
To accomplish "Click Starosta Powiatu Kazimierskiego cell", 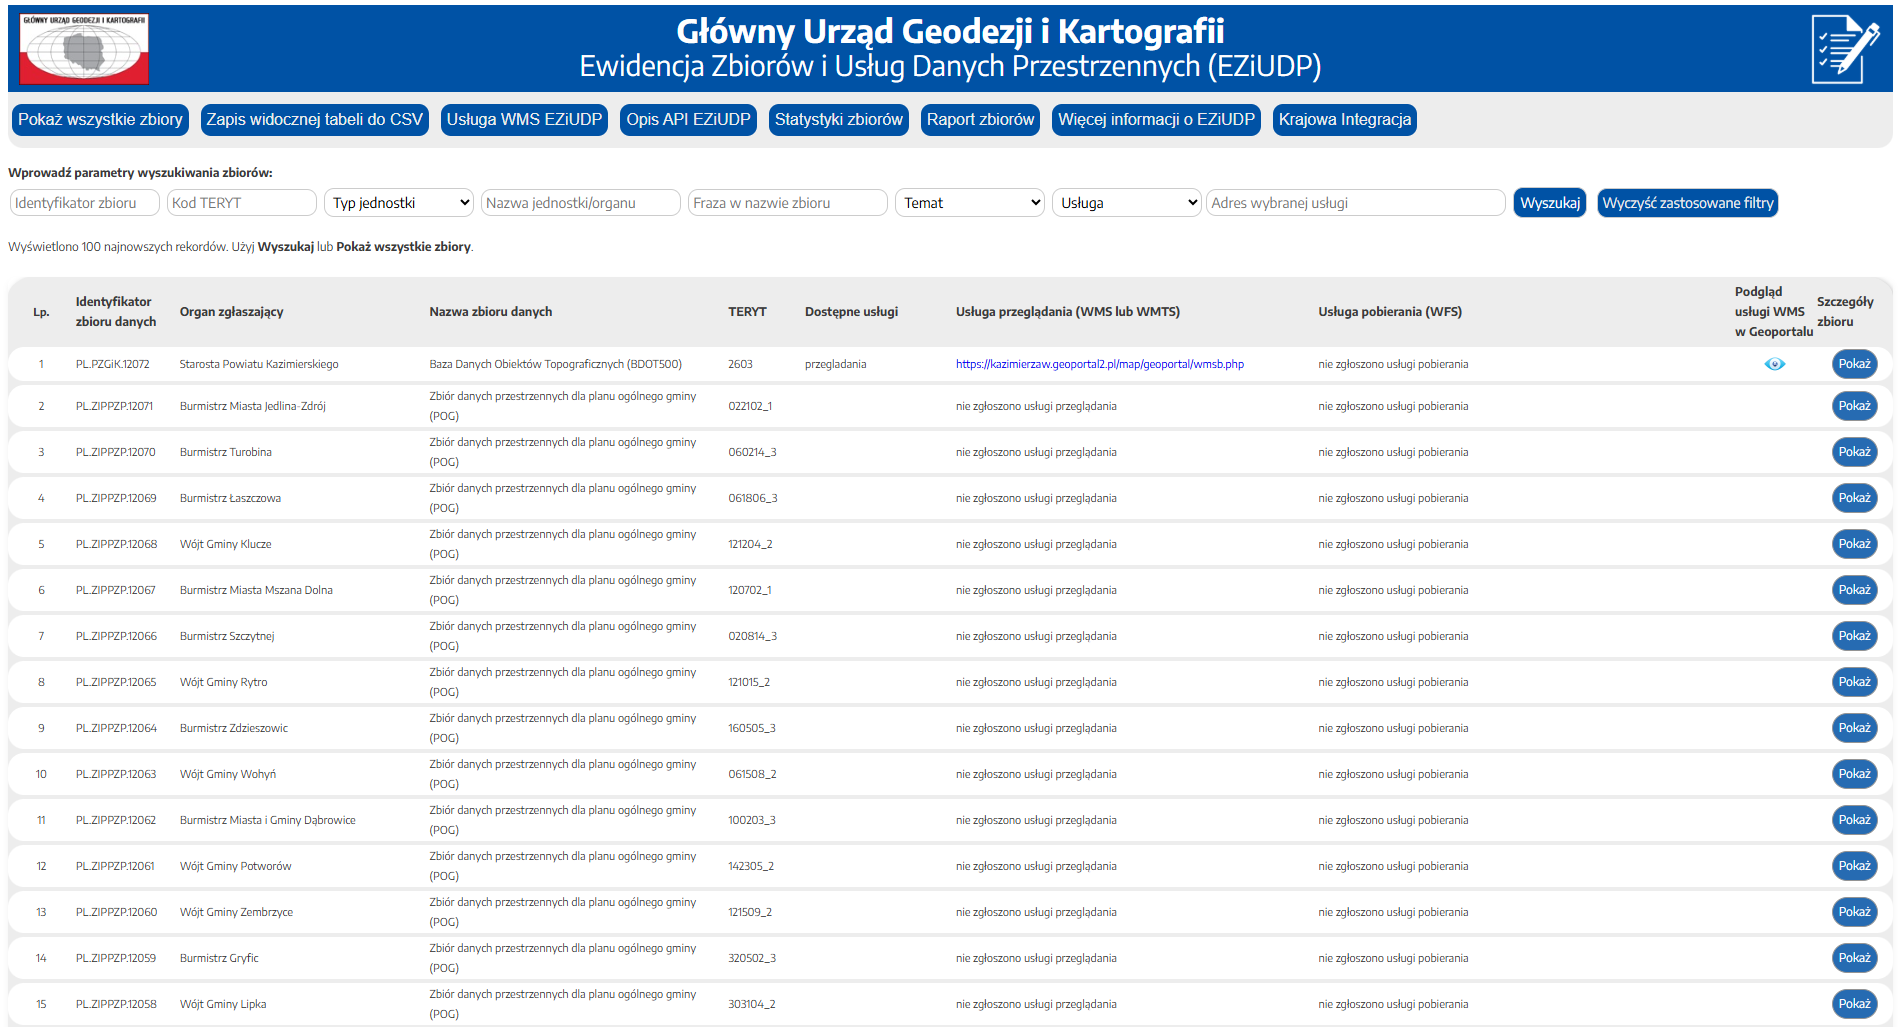I will (x=259, y=364).
